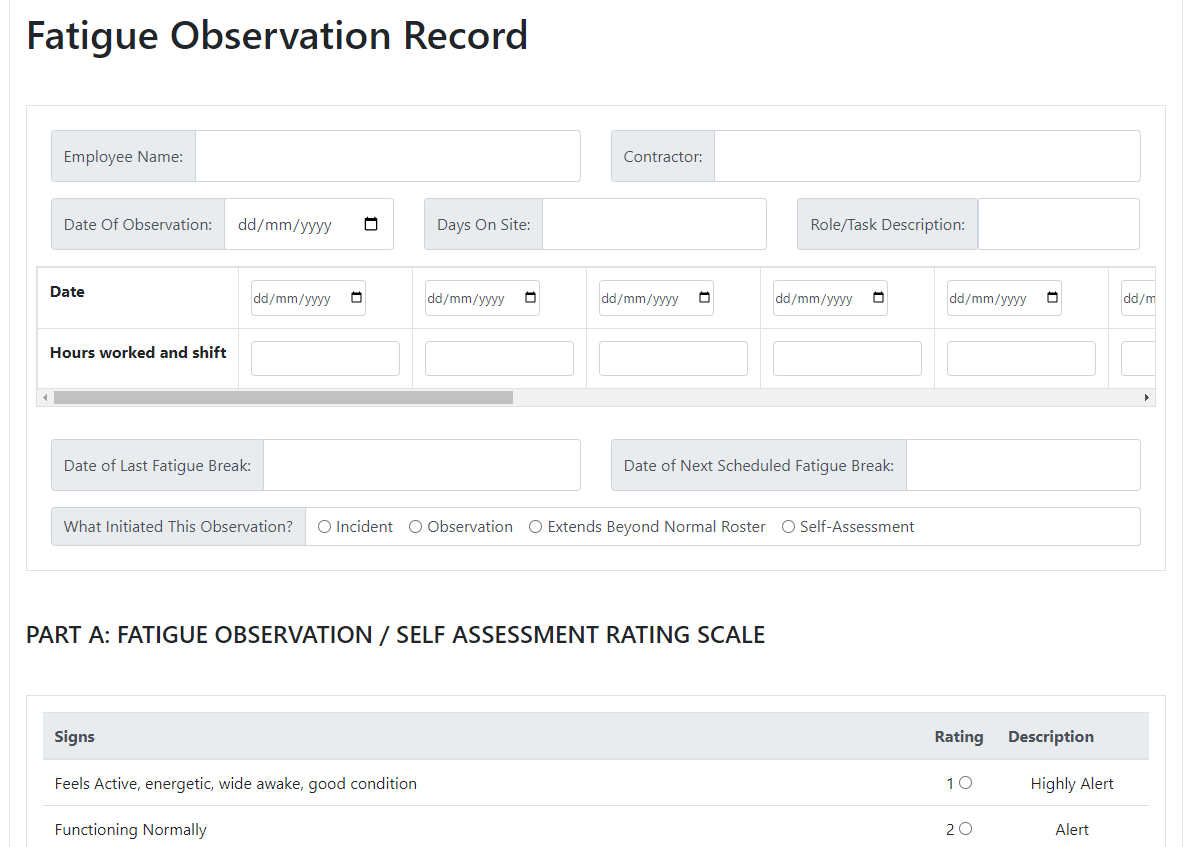Click the Date Of Observation date field
The height and width of the screenshot is (847, 1201).
point(309,224)
